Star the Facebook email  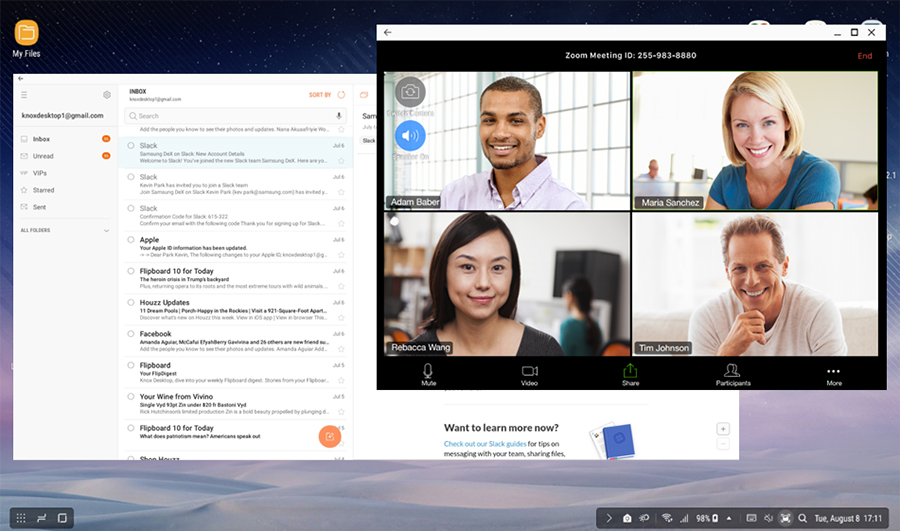point(341,349)
